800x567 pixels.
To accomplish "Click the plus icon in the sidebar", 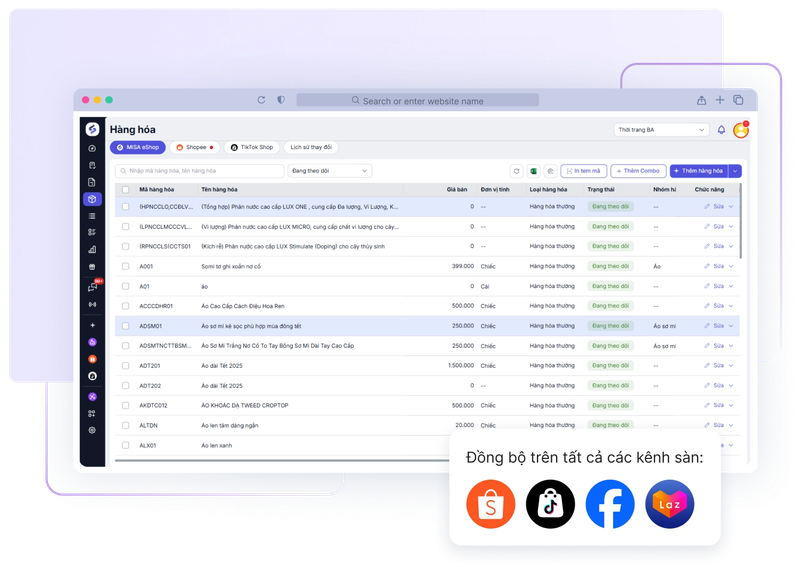I will pyautogui.click(x=92, y=325).
